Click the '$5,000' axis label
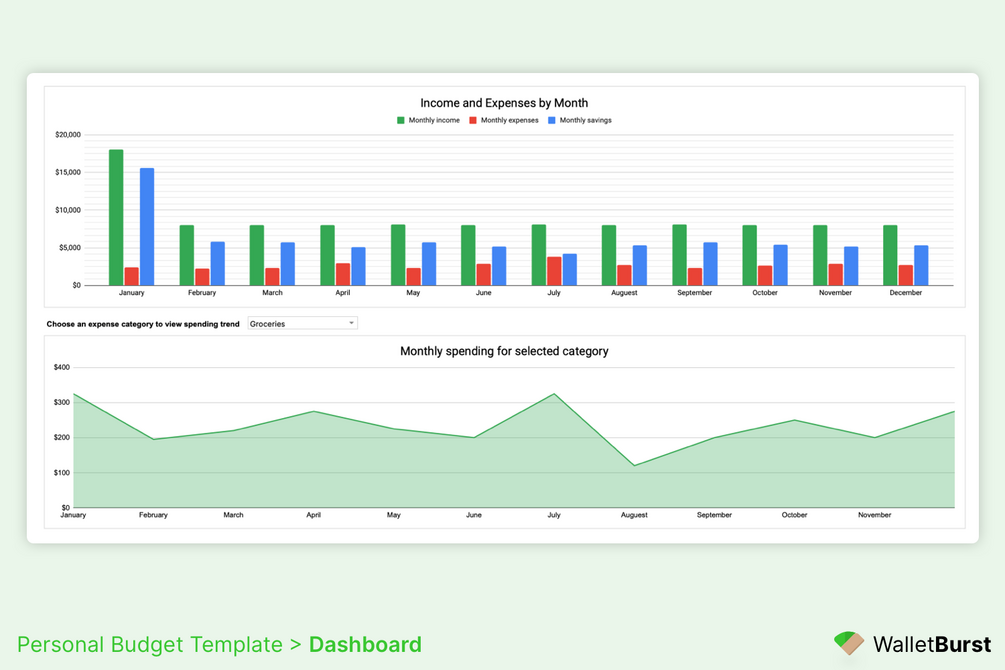The image size is (1005, 670). 70,247
